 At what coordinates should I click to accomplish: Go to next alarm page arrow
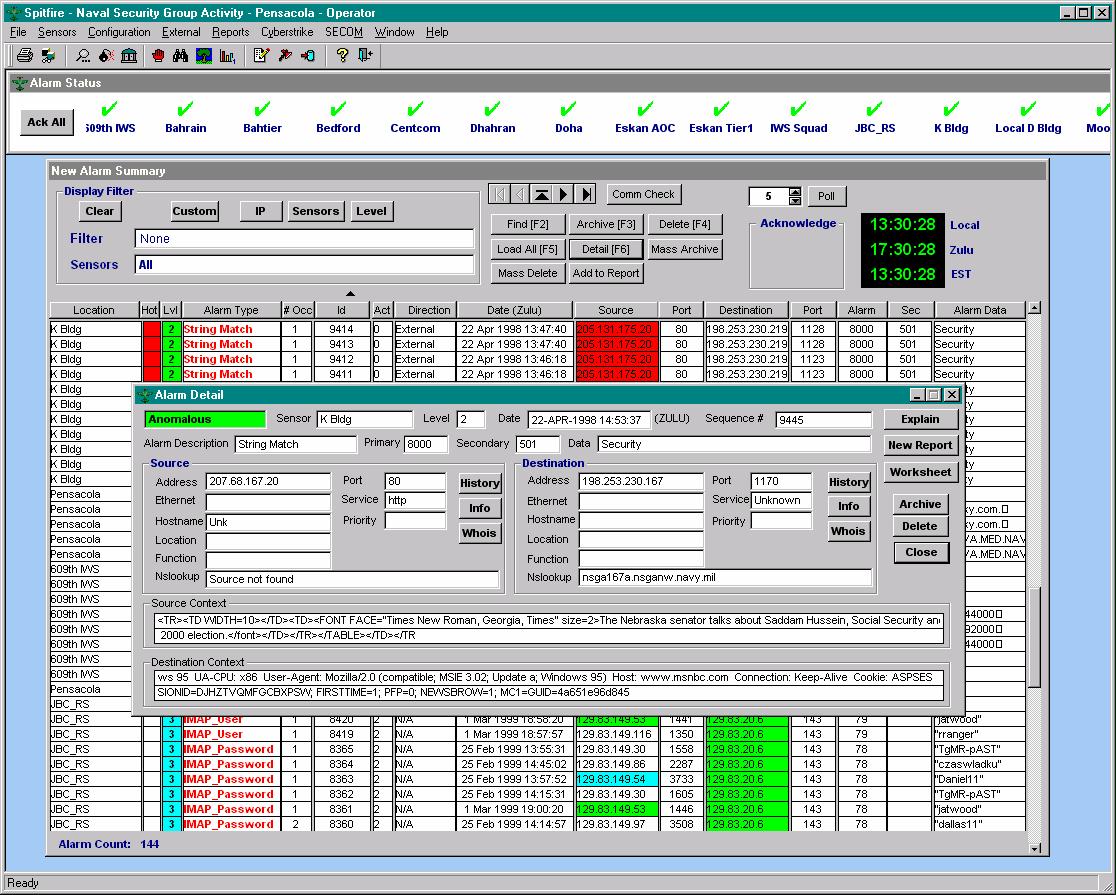tap(564, 194)
